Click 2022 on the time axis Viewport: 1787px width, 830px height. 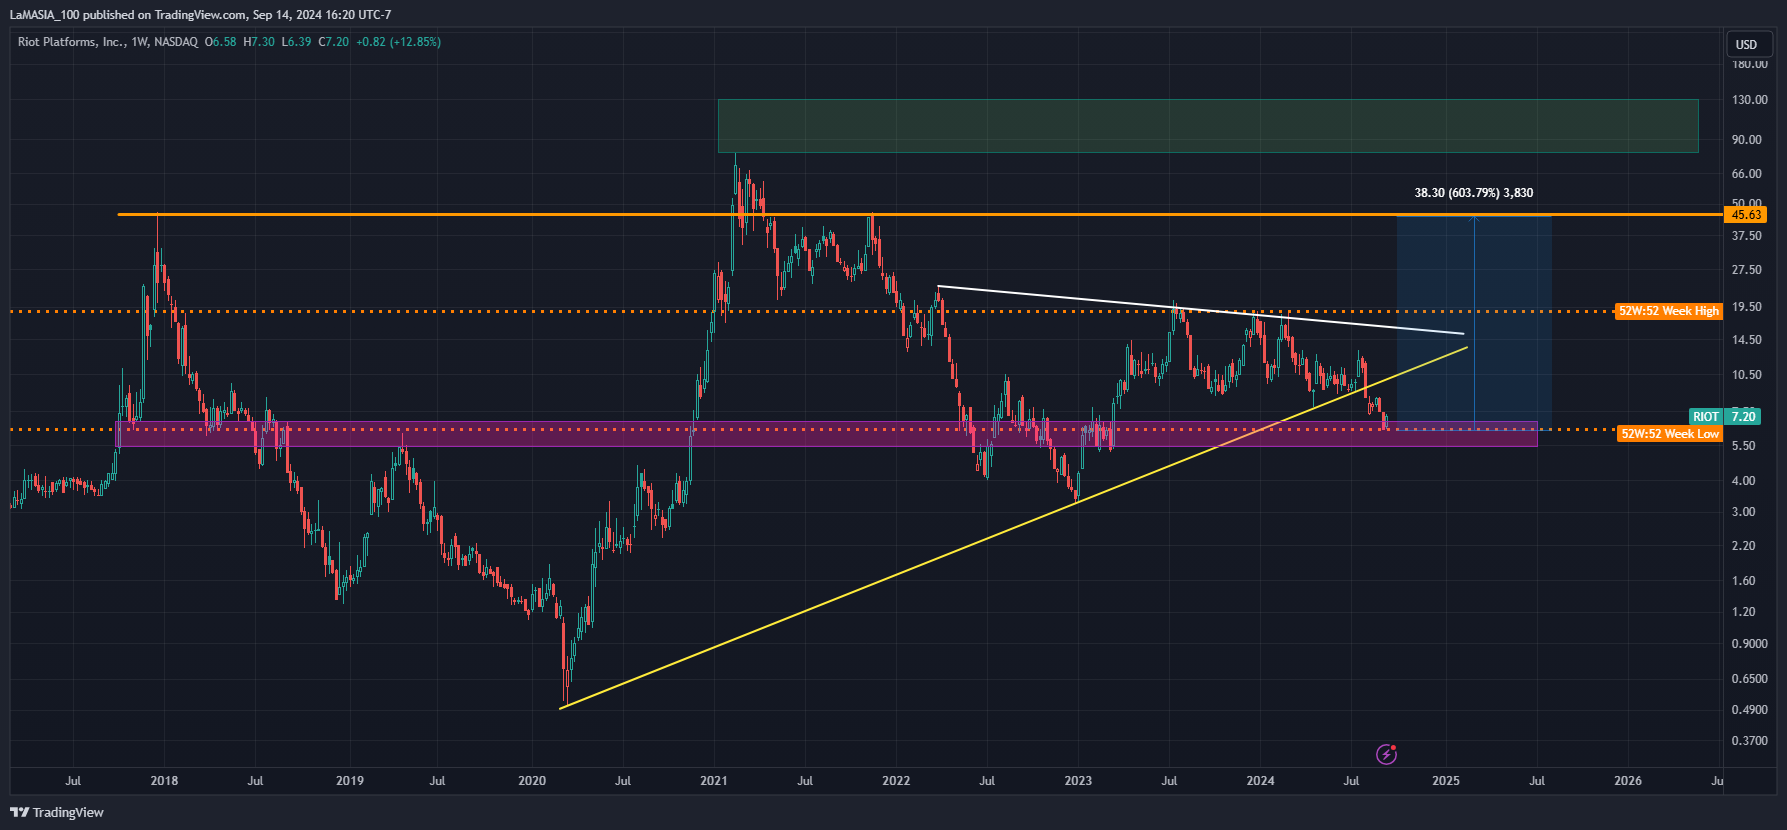point(896,781)
